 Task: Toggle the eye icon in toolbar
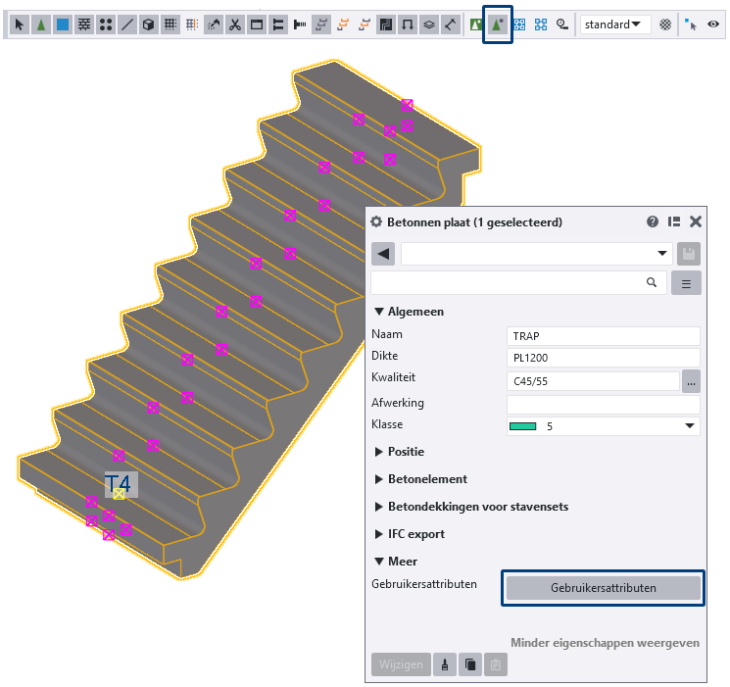click(714, 24)
